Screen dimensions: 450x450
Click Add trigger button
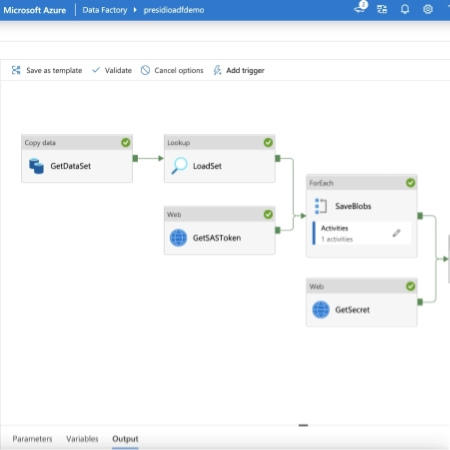tap(239, 70)
